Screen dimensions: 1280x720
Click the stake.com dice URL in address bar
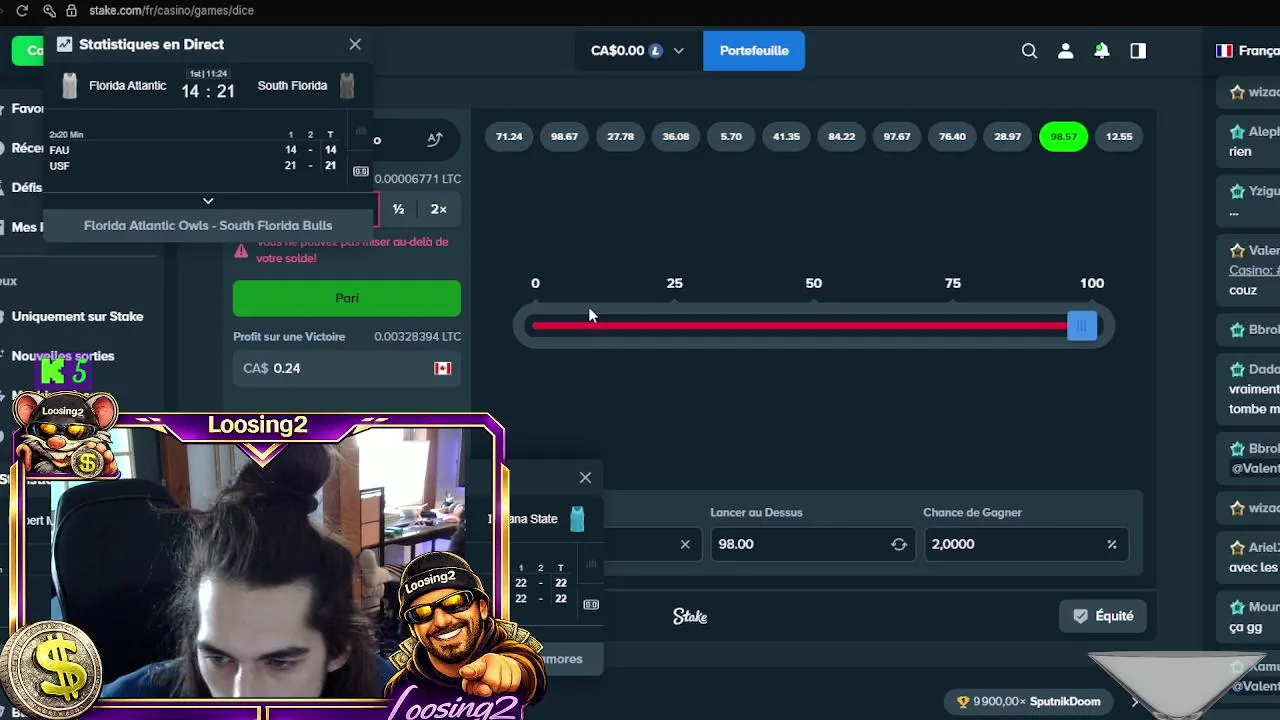tap(171, 10)
